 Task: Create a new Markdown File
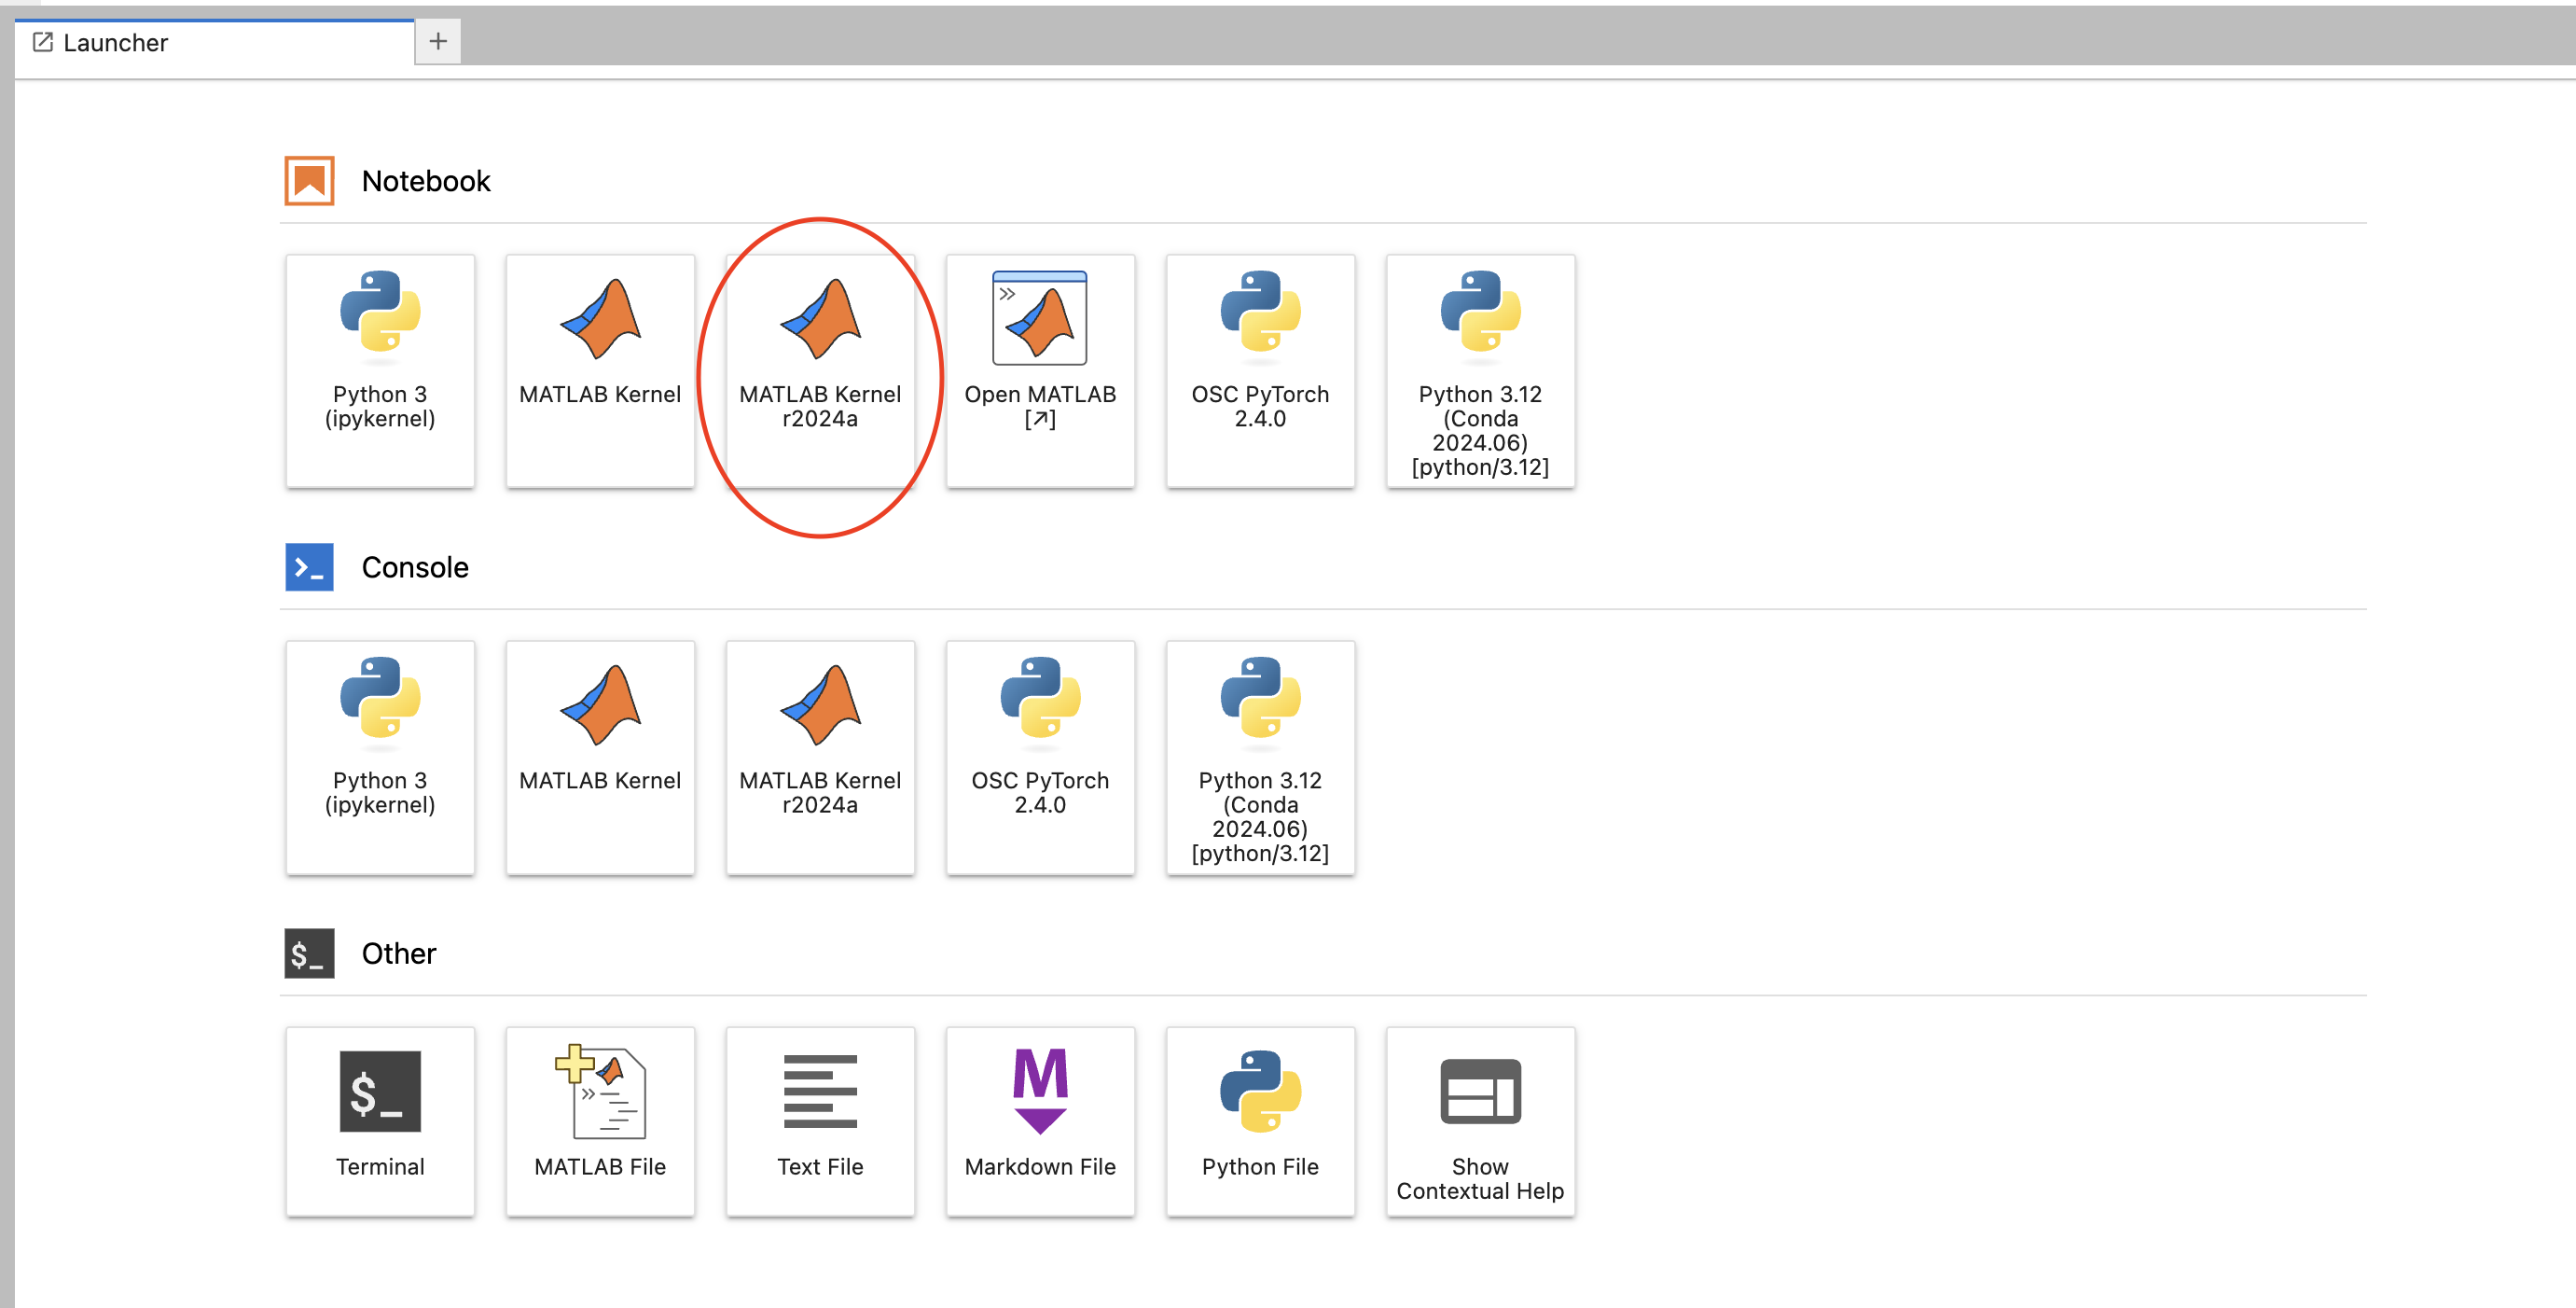[x=1040, y=1120]
